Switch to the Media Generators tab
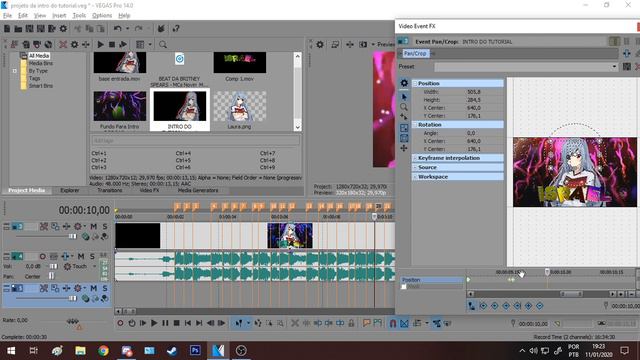Image resolution: width=640 pixels, height=360 pixels. click(198, 190)
